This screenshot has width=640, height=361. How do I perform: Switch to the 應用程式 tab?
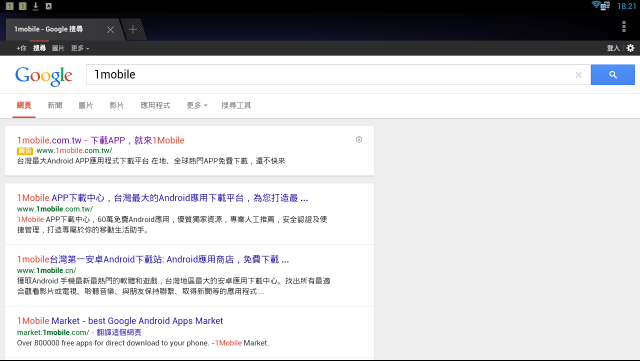[x=155, y=105]
